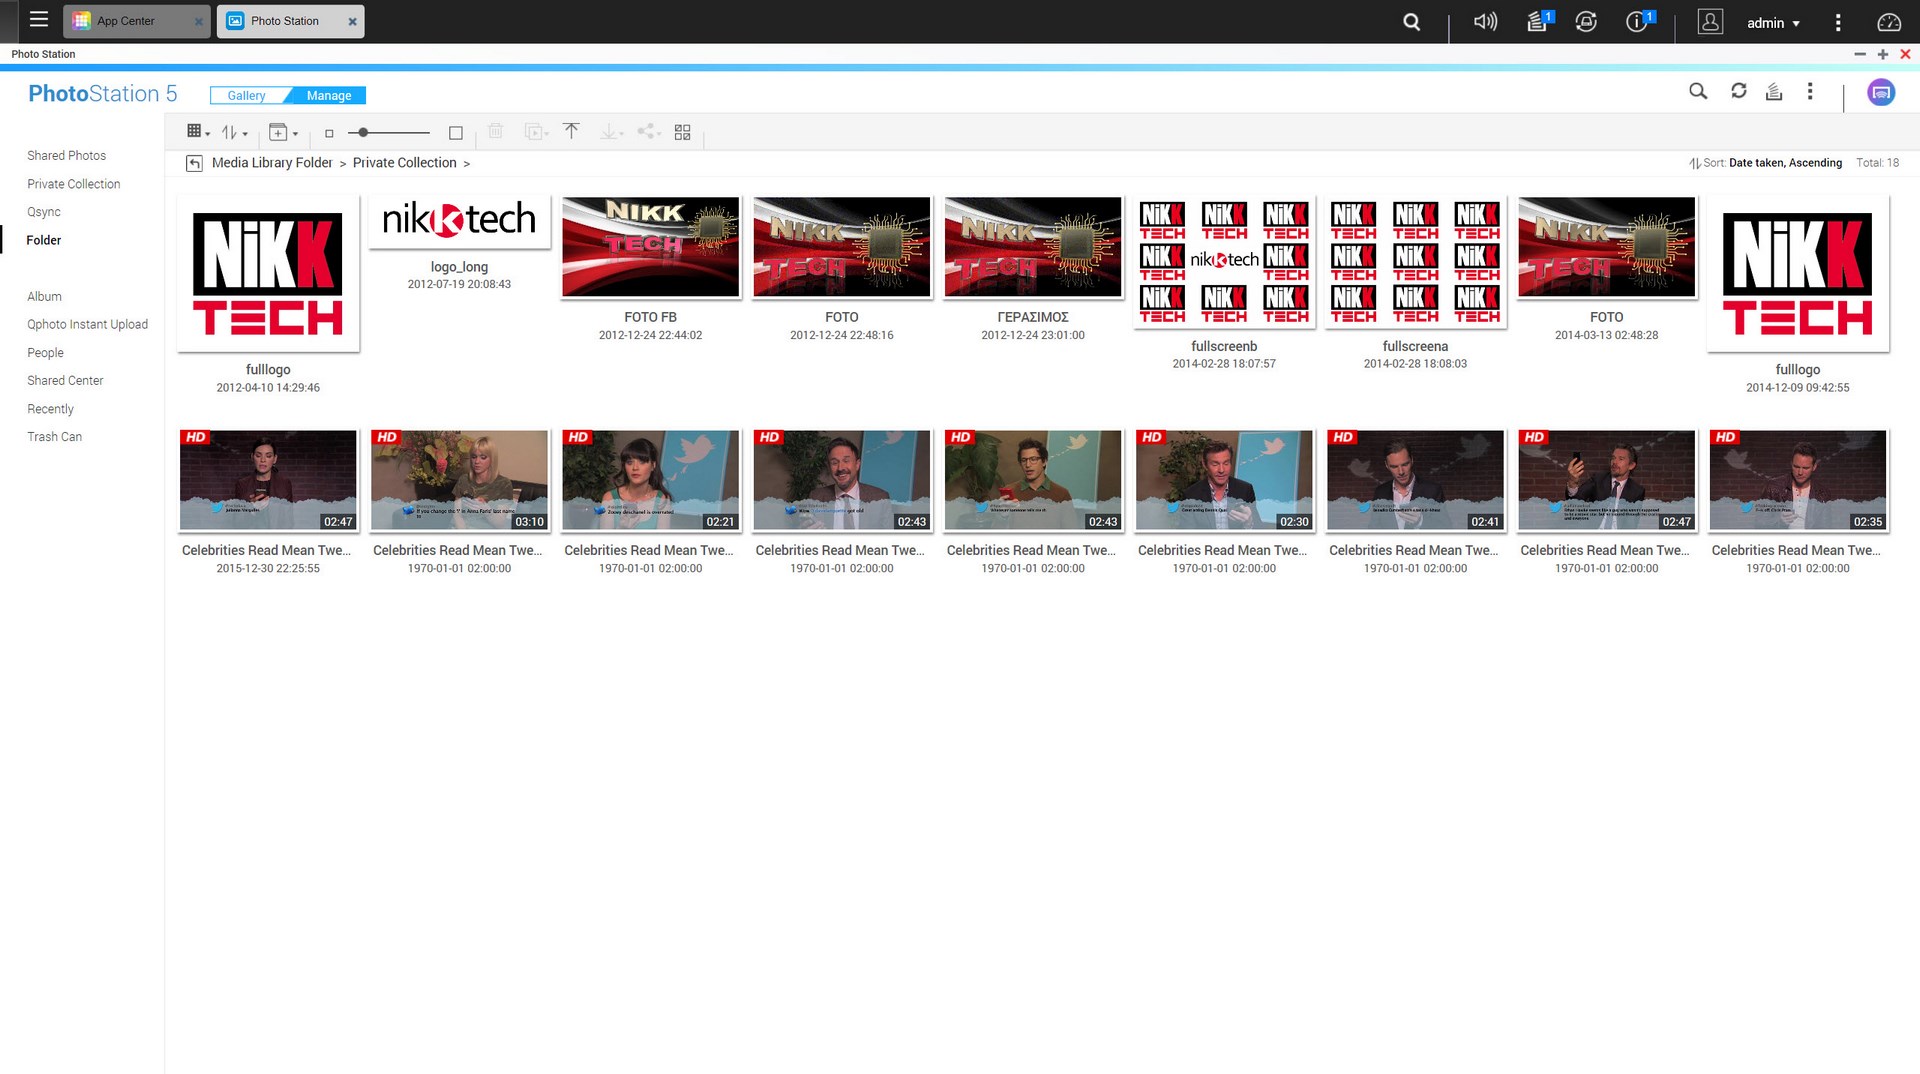This screenshot has width=1920, height=1074.
Task: Click the date text 2015-12-30 22:25:55
Action: coord(268,569)
